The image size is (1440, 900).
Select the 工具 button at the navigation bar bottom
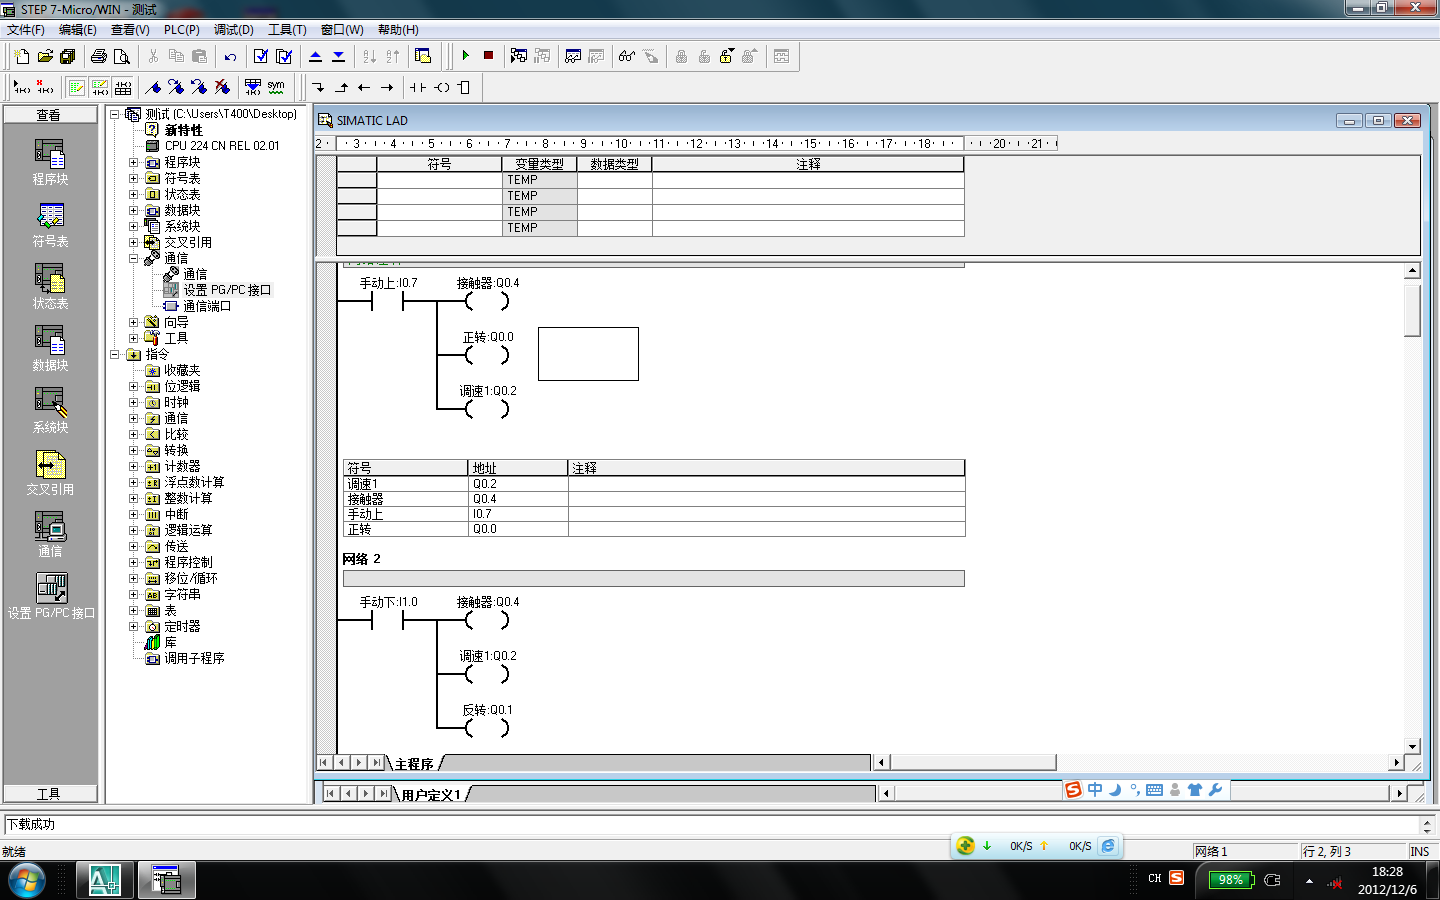50,794
